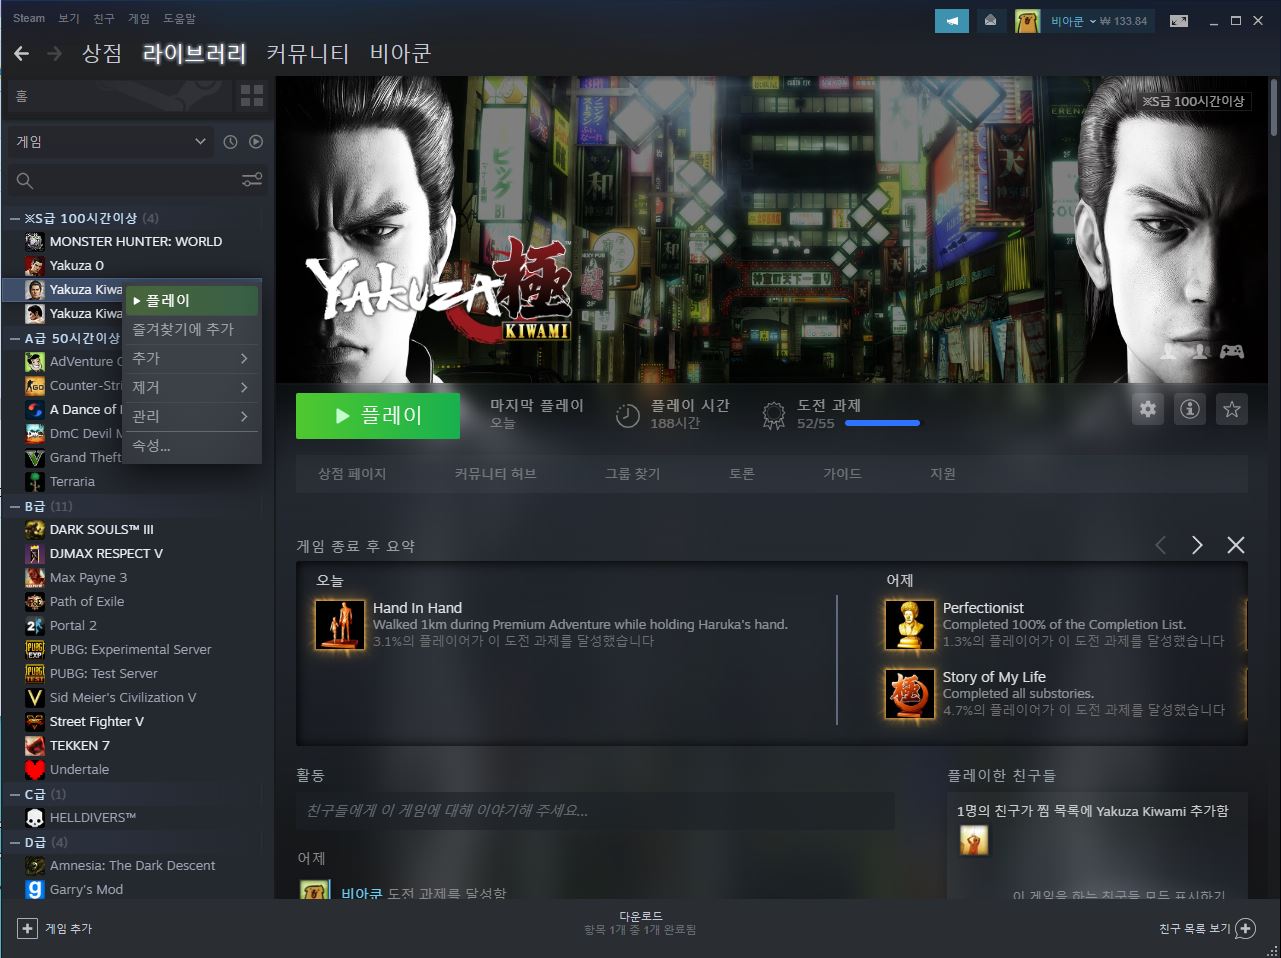
Task: Select 속성... in the context menu
Action: pyautogui.click(x=192, y=446)
